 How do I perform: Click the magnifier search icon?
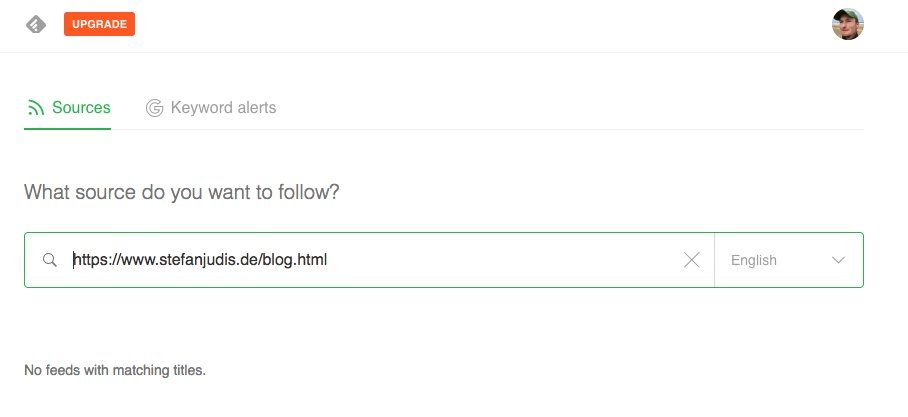[50, 260]
